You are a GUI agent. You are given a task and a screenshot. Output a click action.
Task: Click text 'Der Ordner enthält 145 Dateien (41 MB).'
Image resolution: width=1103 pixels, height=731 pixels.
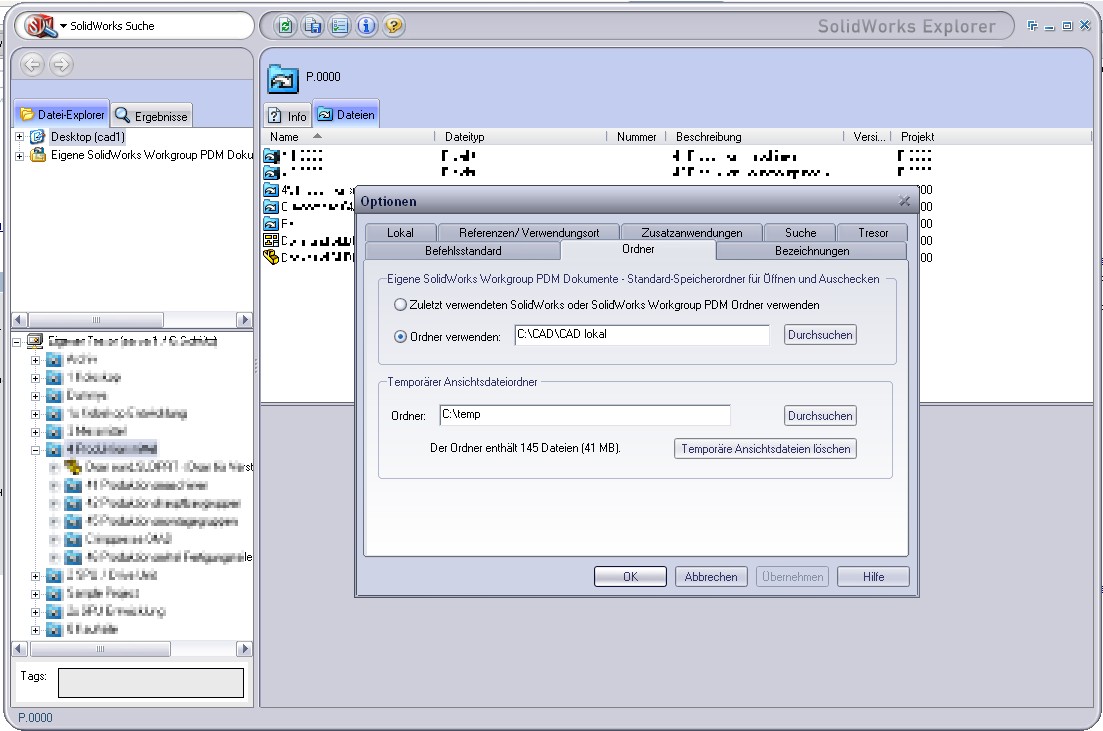[525, 448]
